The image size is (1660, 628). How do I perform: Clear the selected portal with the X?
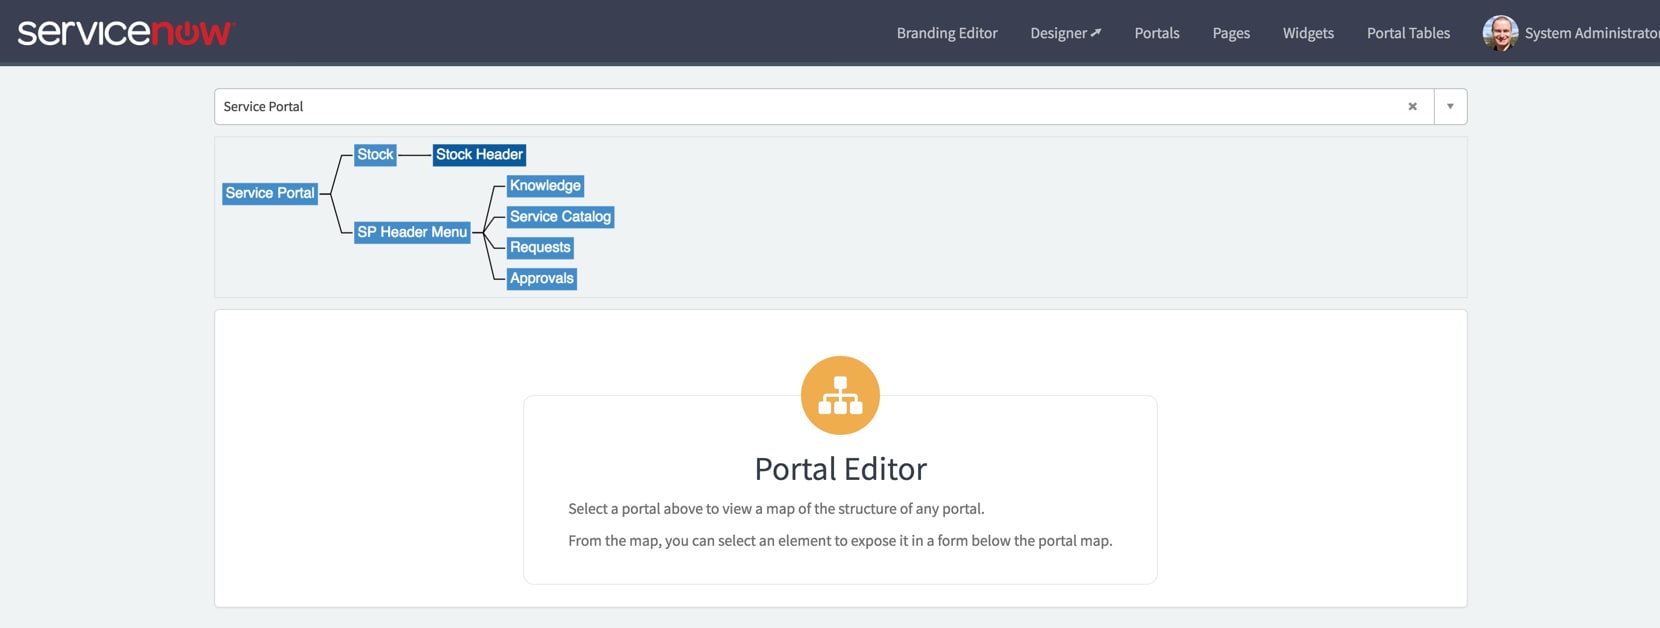pyautogui.click(x=1412, y=106)
